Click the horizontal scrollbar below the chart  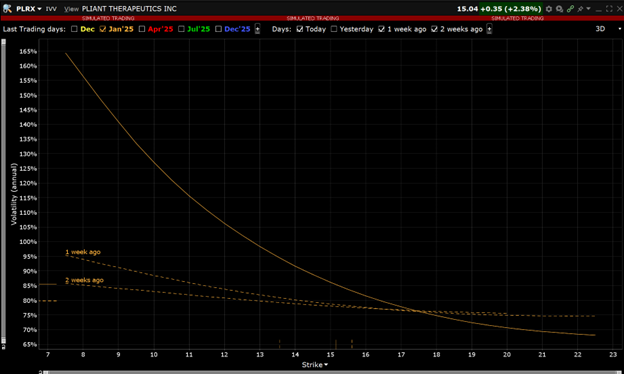click(x=333, y=372)
